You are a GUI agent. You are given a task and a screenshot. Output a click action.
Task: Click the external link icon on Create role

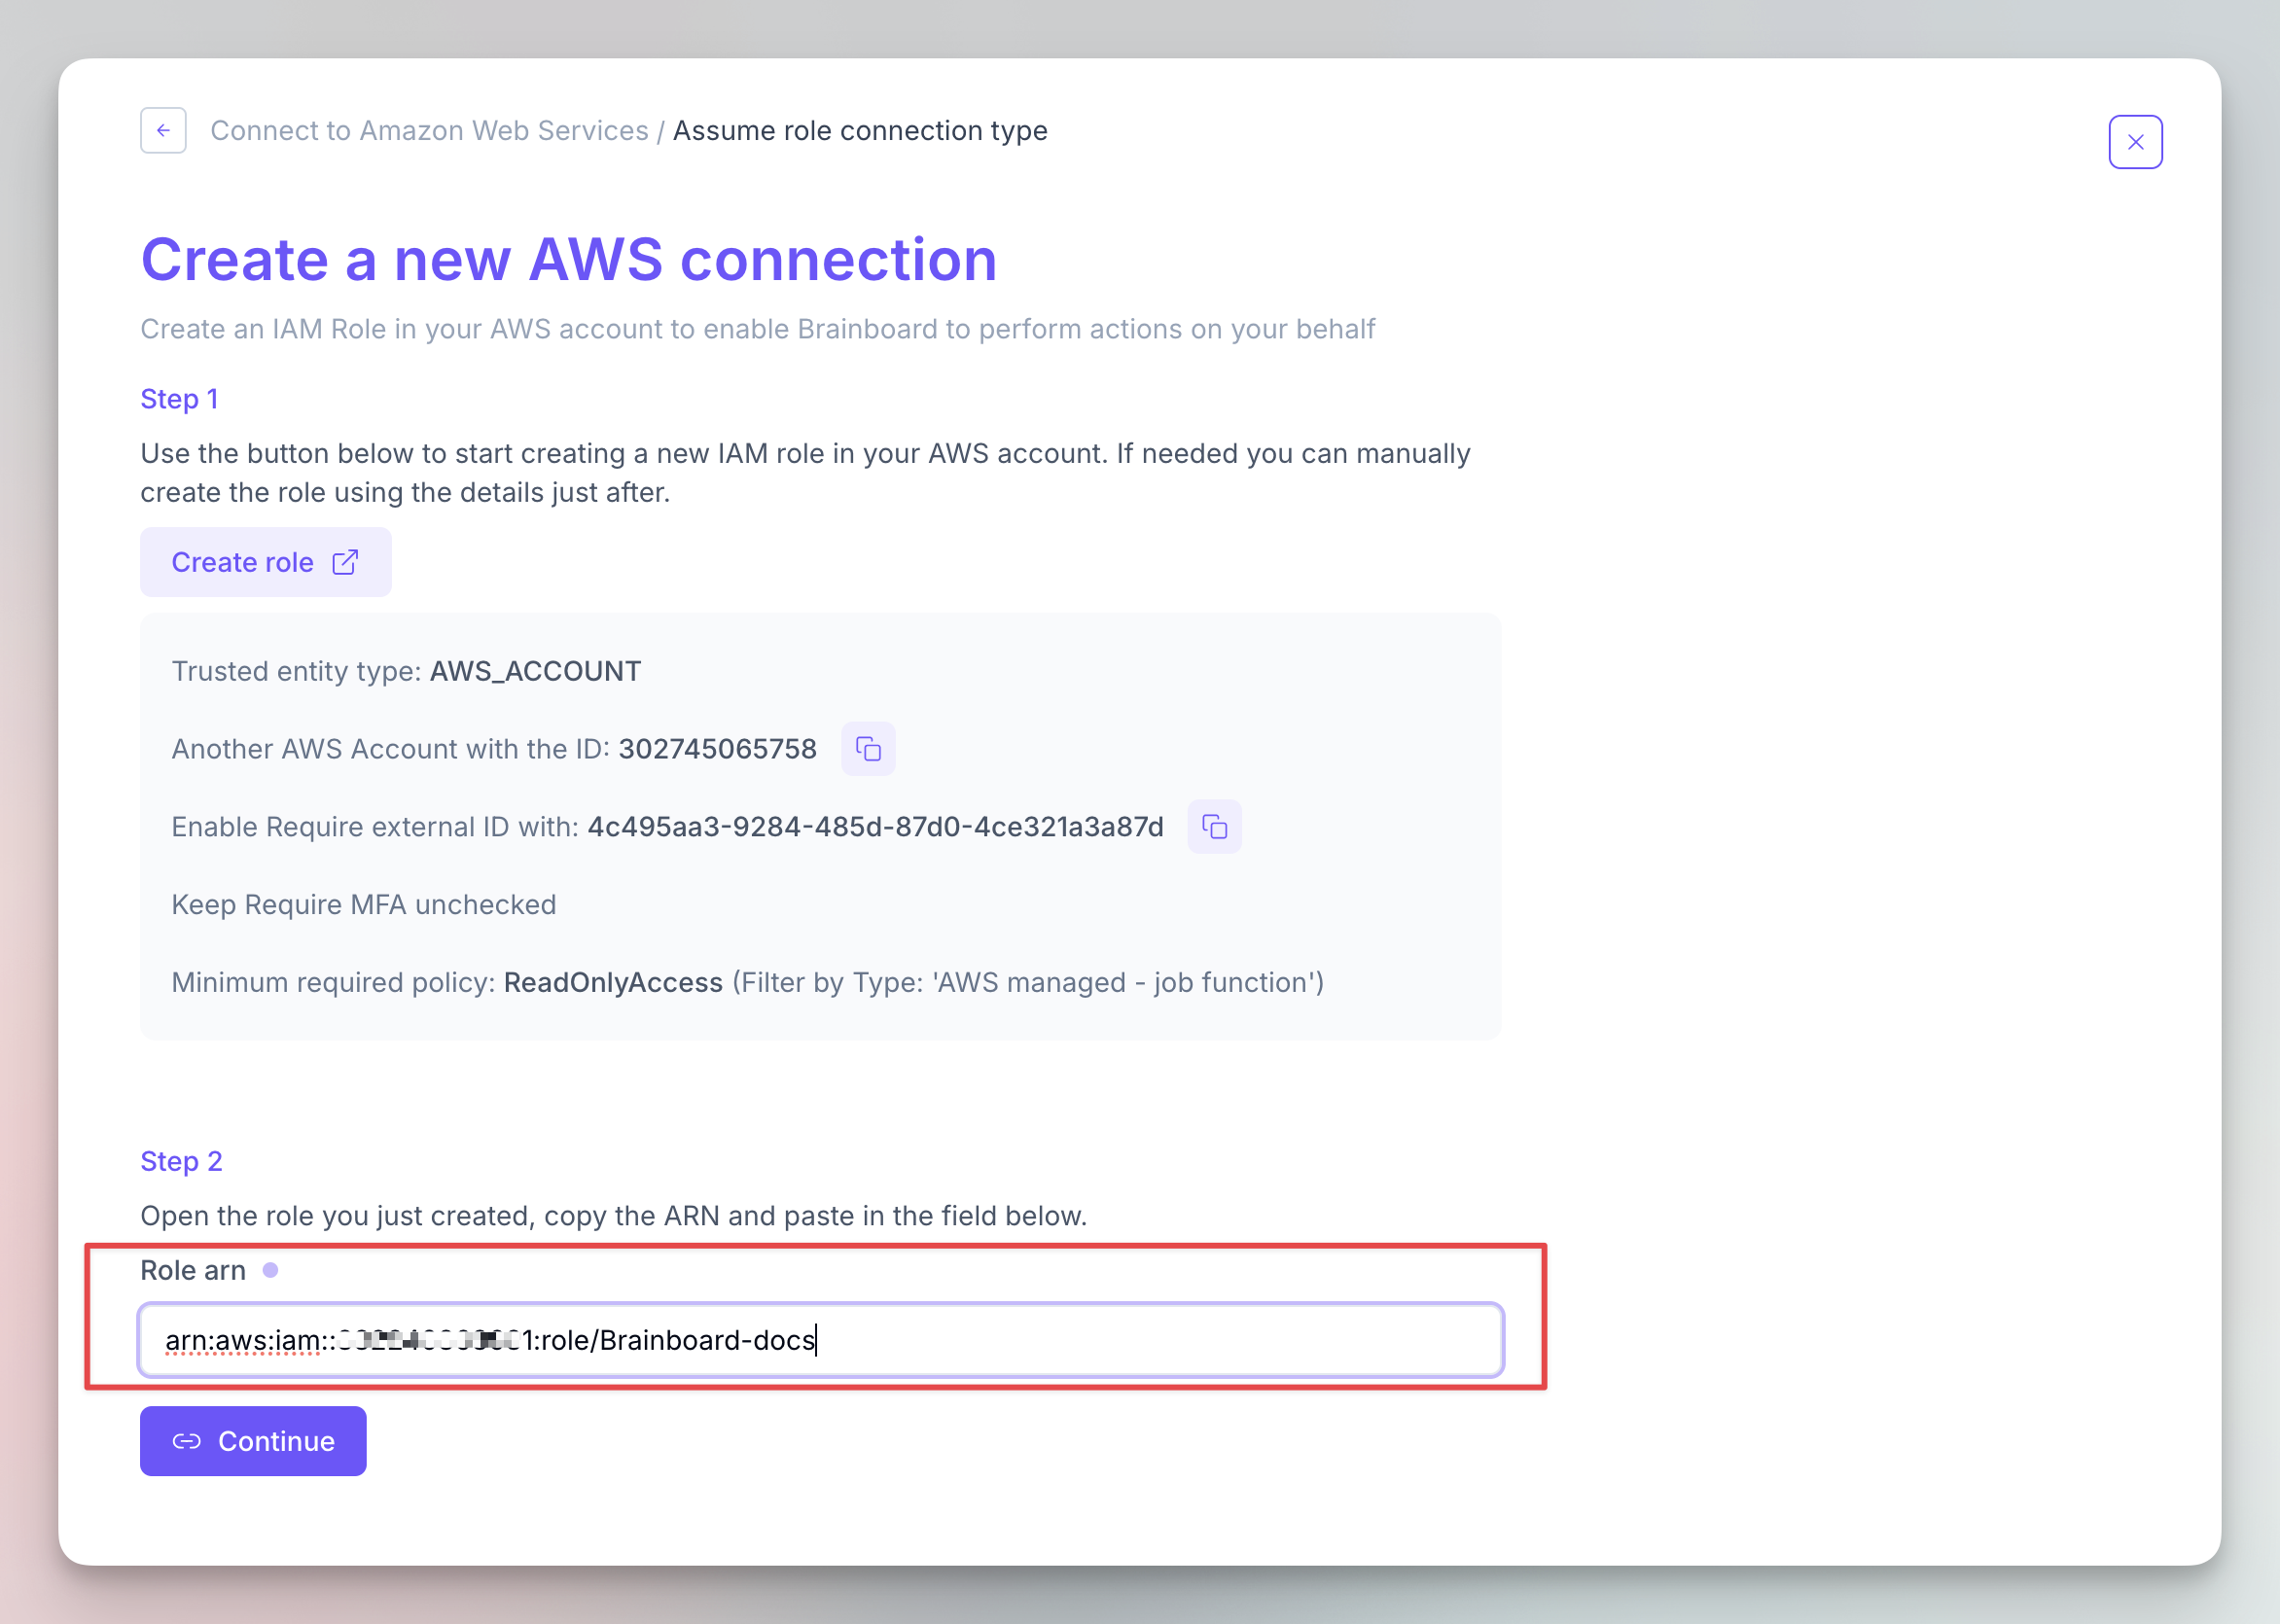coord(345,562)
